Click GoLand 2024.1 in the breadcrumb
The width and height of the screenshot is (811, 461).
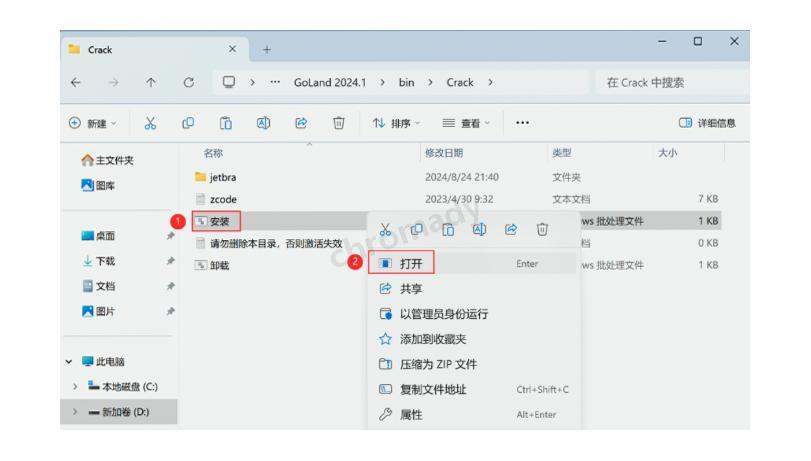pyautogui.click(x=329, y=82)
